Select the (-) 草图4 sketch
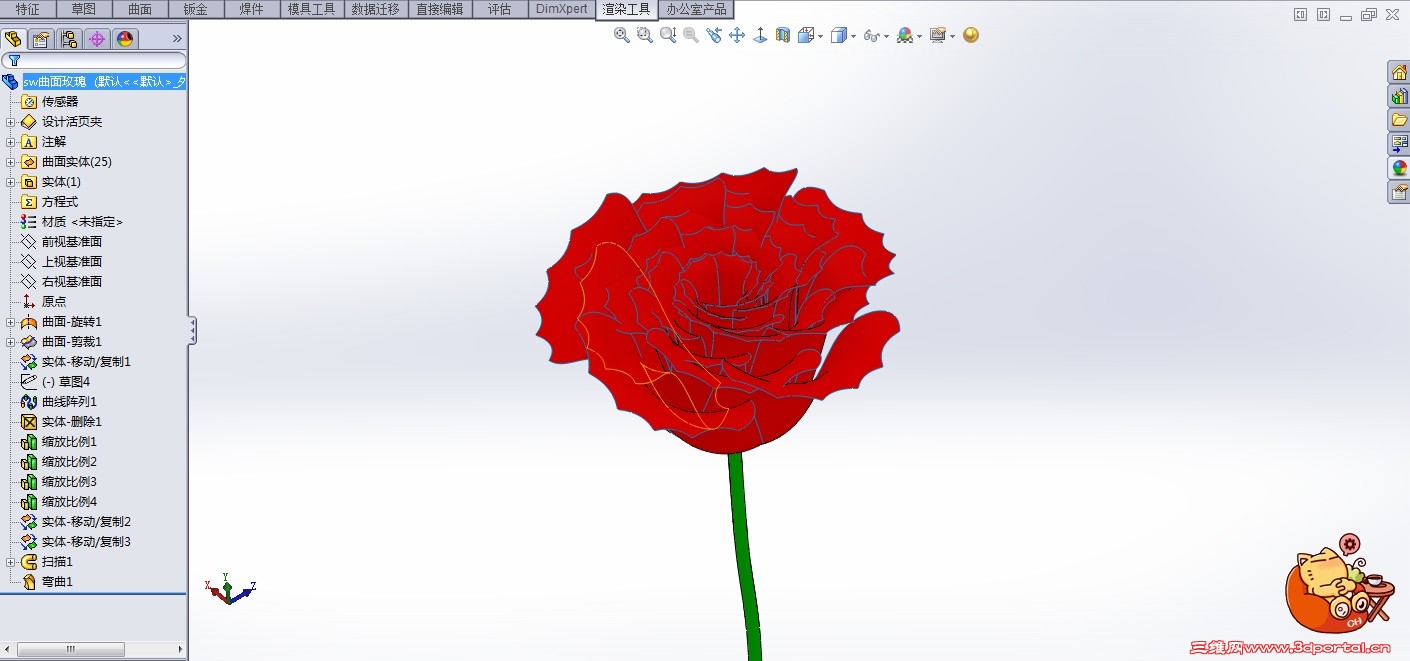Viewport: 1410px width, 661px height. 66,382
